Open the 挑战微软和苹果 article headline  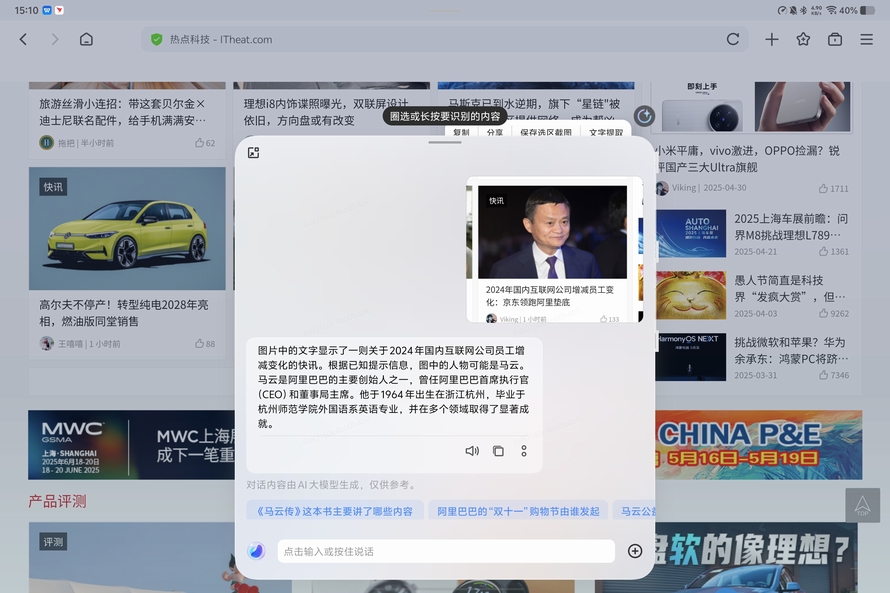click(791, 350)
